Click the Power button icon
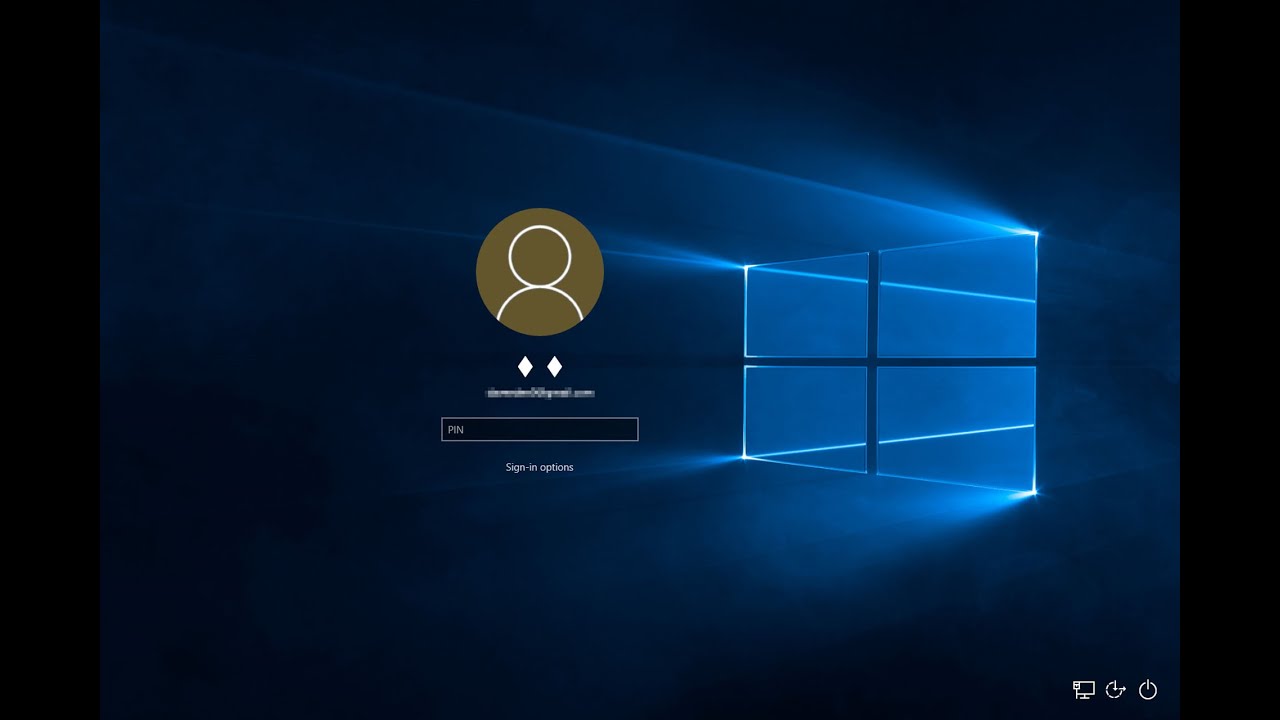The image size is (1280, 720). pos(1148,690)
